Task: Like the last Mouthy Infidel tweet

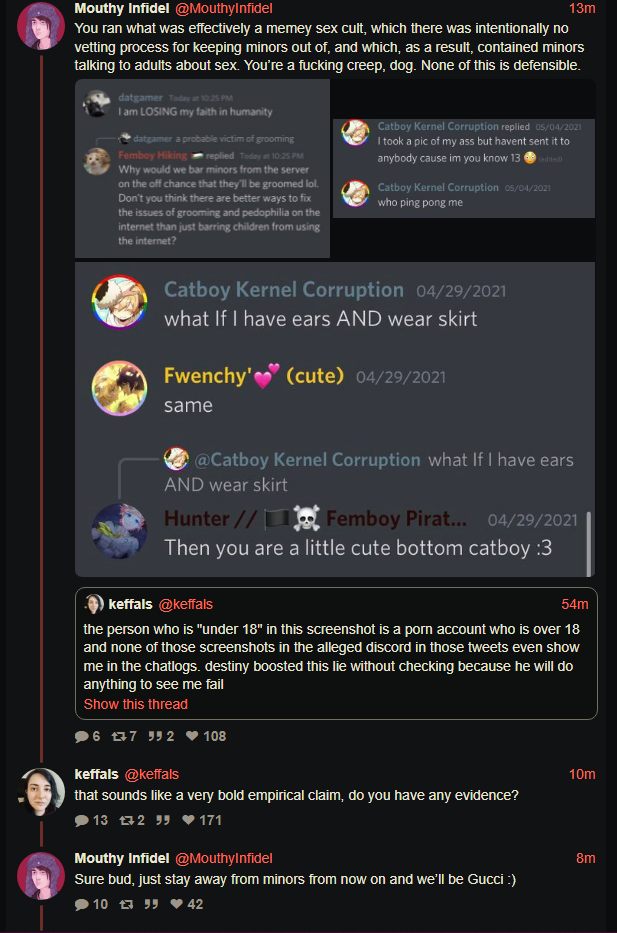Action: pyautogui.click(x=187, y=904)
